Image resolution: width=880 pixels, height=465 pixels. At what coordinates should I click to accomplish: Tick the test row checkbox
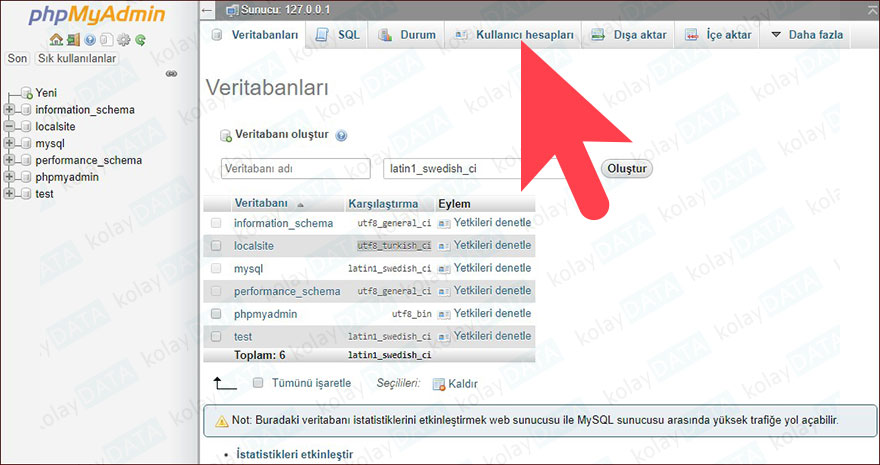(x=216, y=337)
